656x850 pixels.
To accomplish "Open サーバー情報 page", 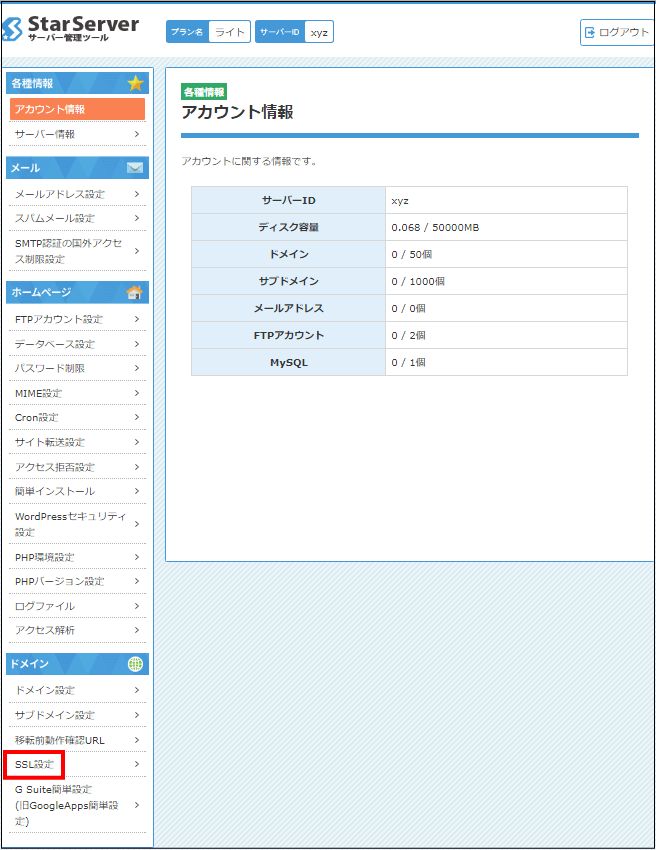I will [x=78, y=134].
